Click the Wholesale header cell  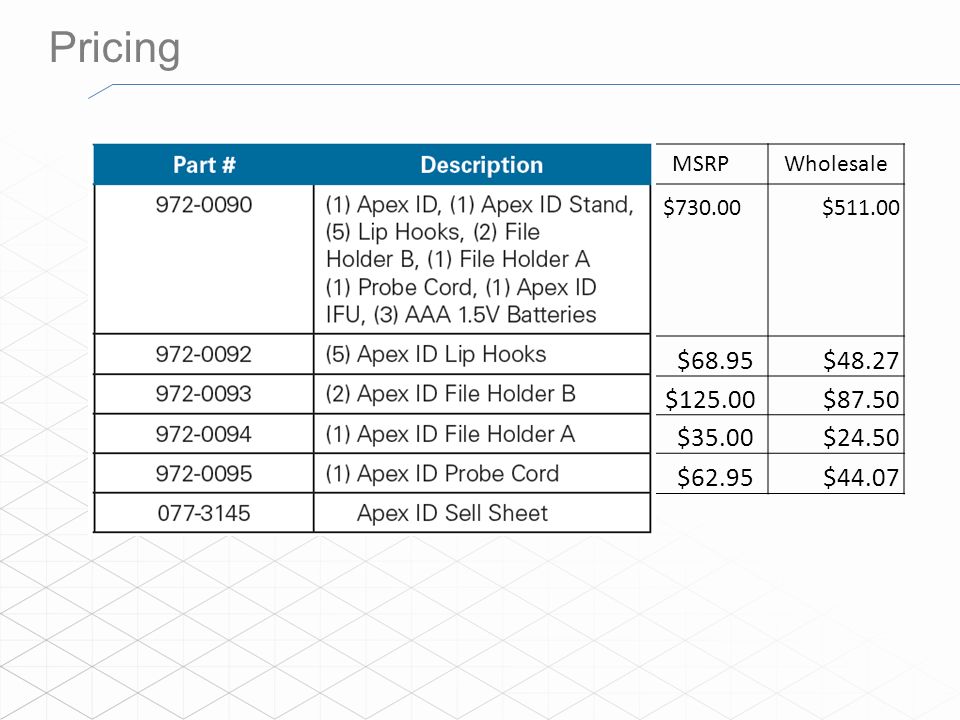[x=836, y=164]
